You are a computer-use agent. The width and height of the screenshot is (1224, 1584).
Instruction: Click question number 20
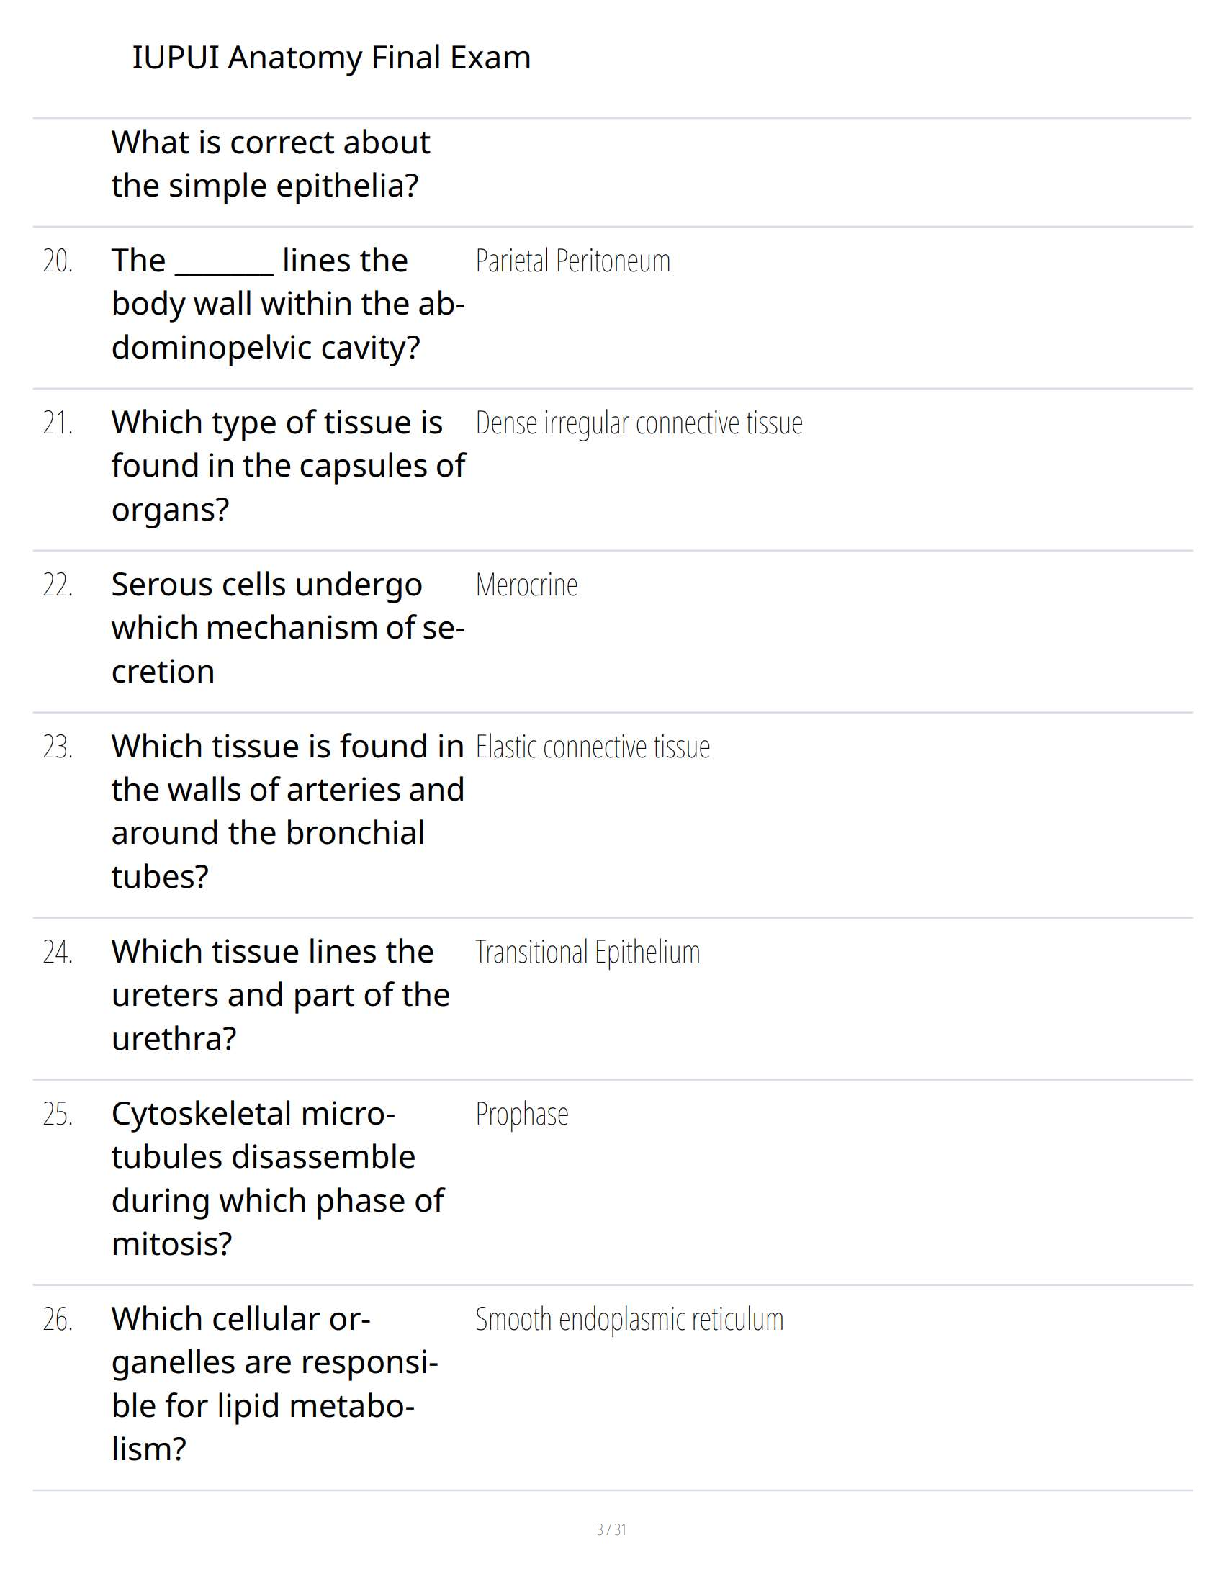57,261
